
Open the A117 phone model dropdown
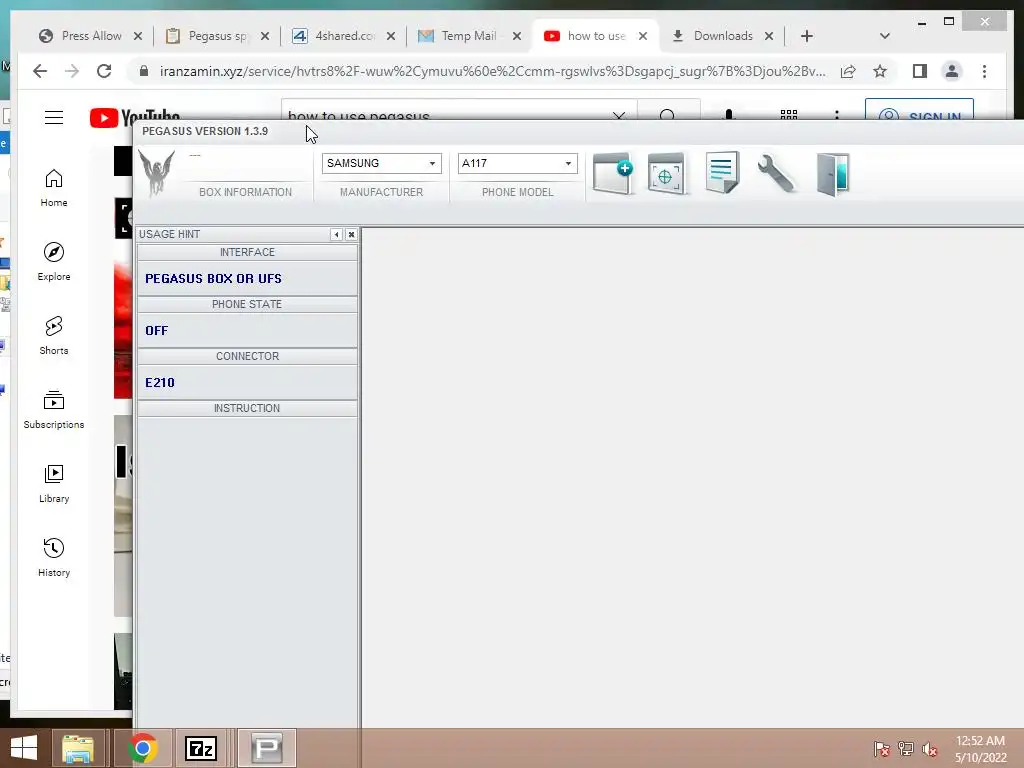(517, 163)
